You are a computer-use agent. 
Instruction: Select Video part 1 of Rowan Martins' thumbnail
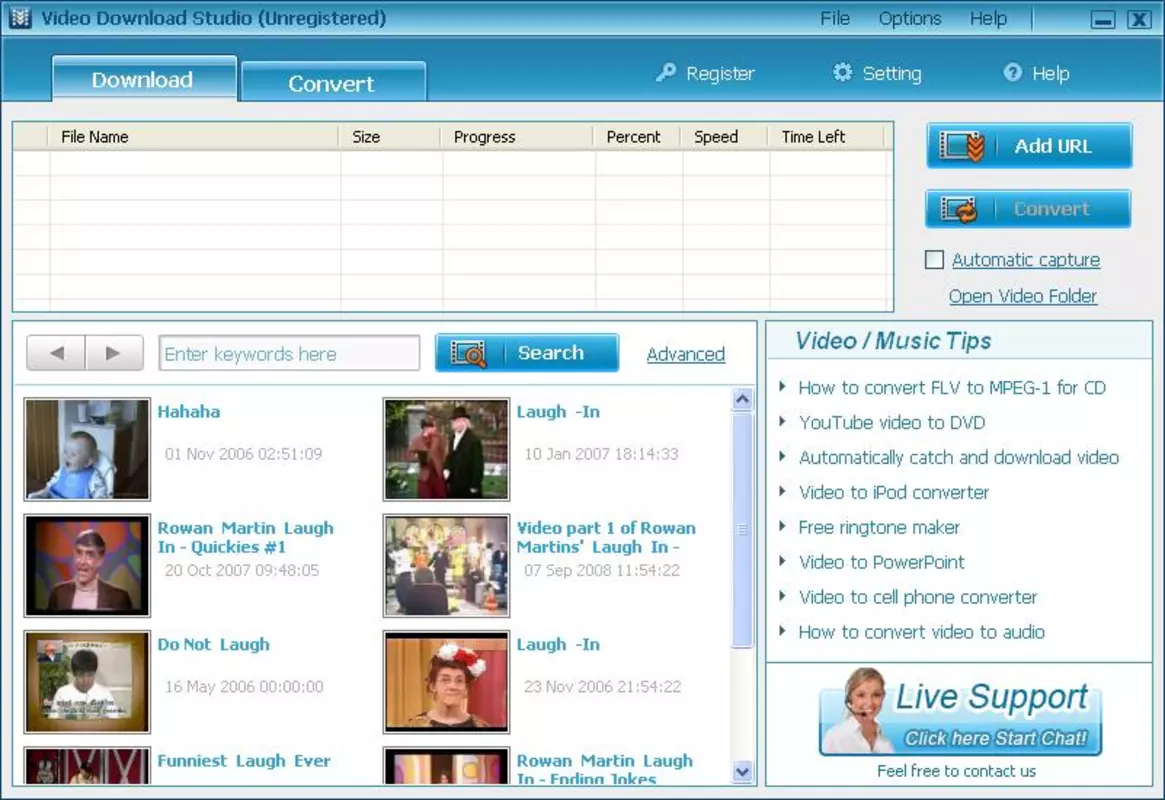coord(447,565)
